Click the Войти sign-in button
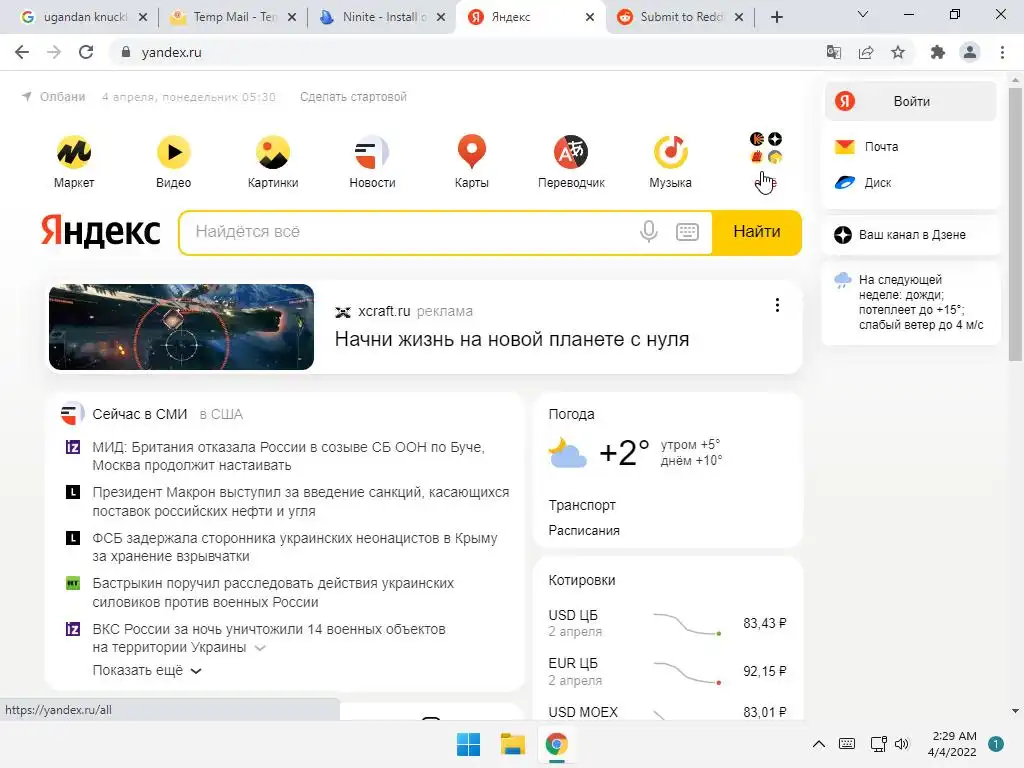The image size is (1024, 768). tap(910, 101)
